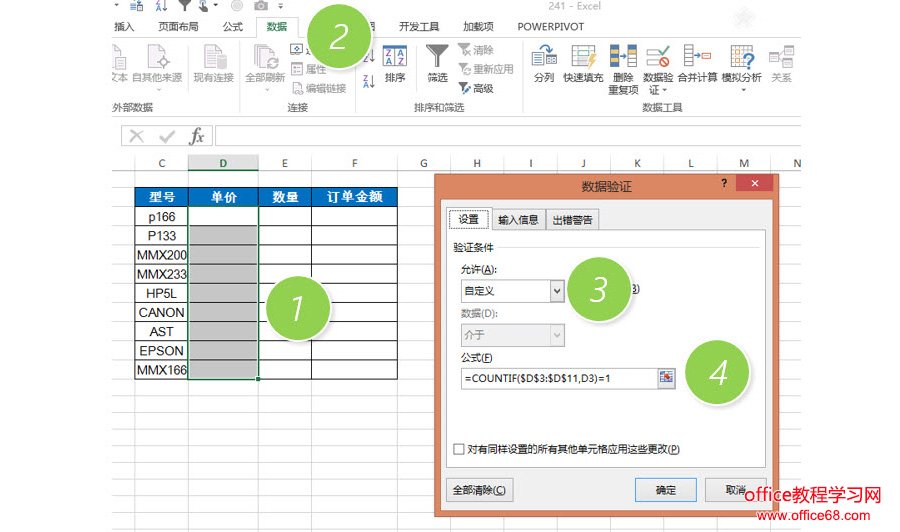
Task: Click the 订单金额 header cell
Action: click(354, 197)
